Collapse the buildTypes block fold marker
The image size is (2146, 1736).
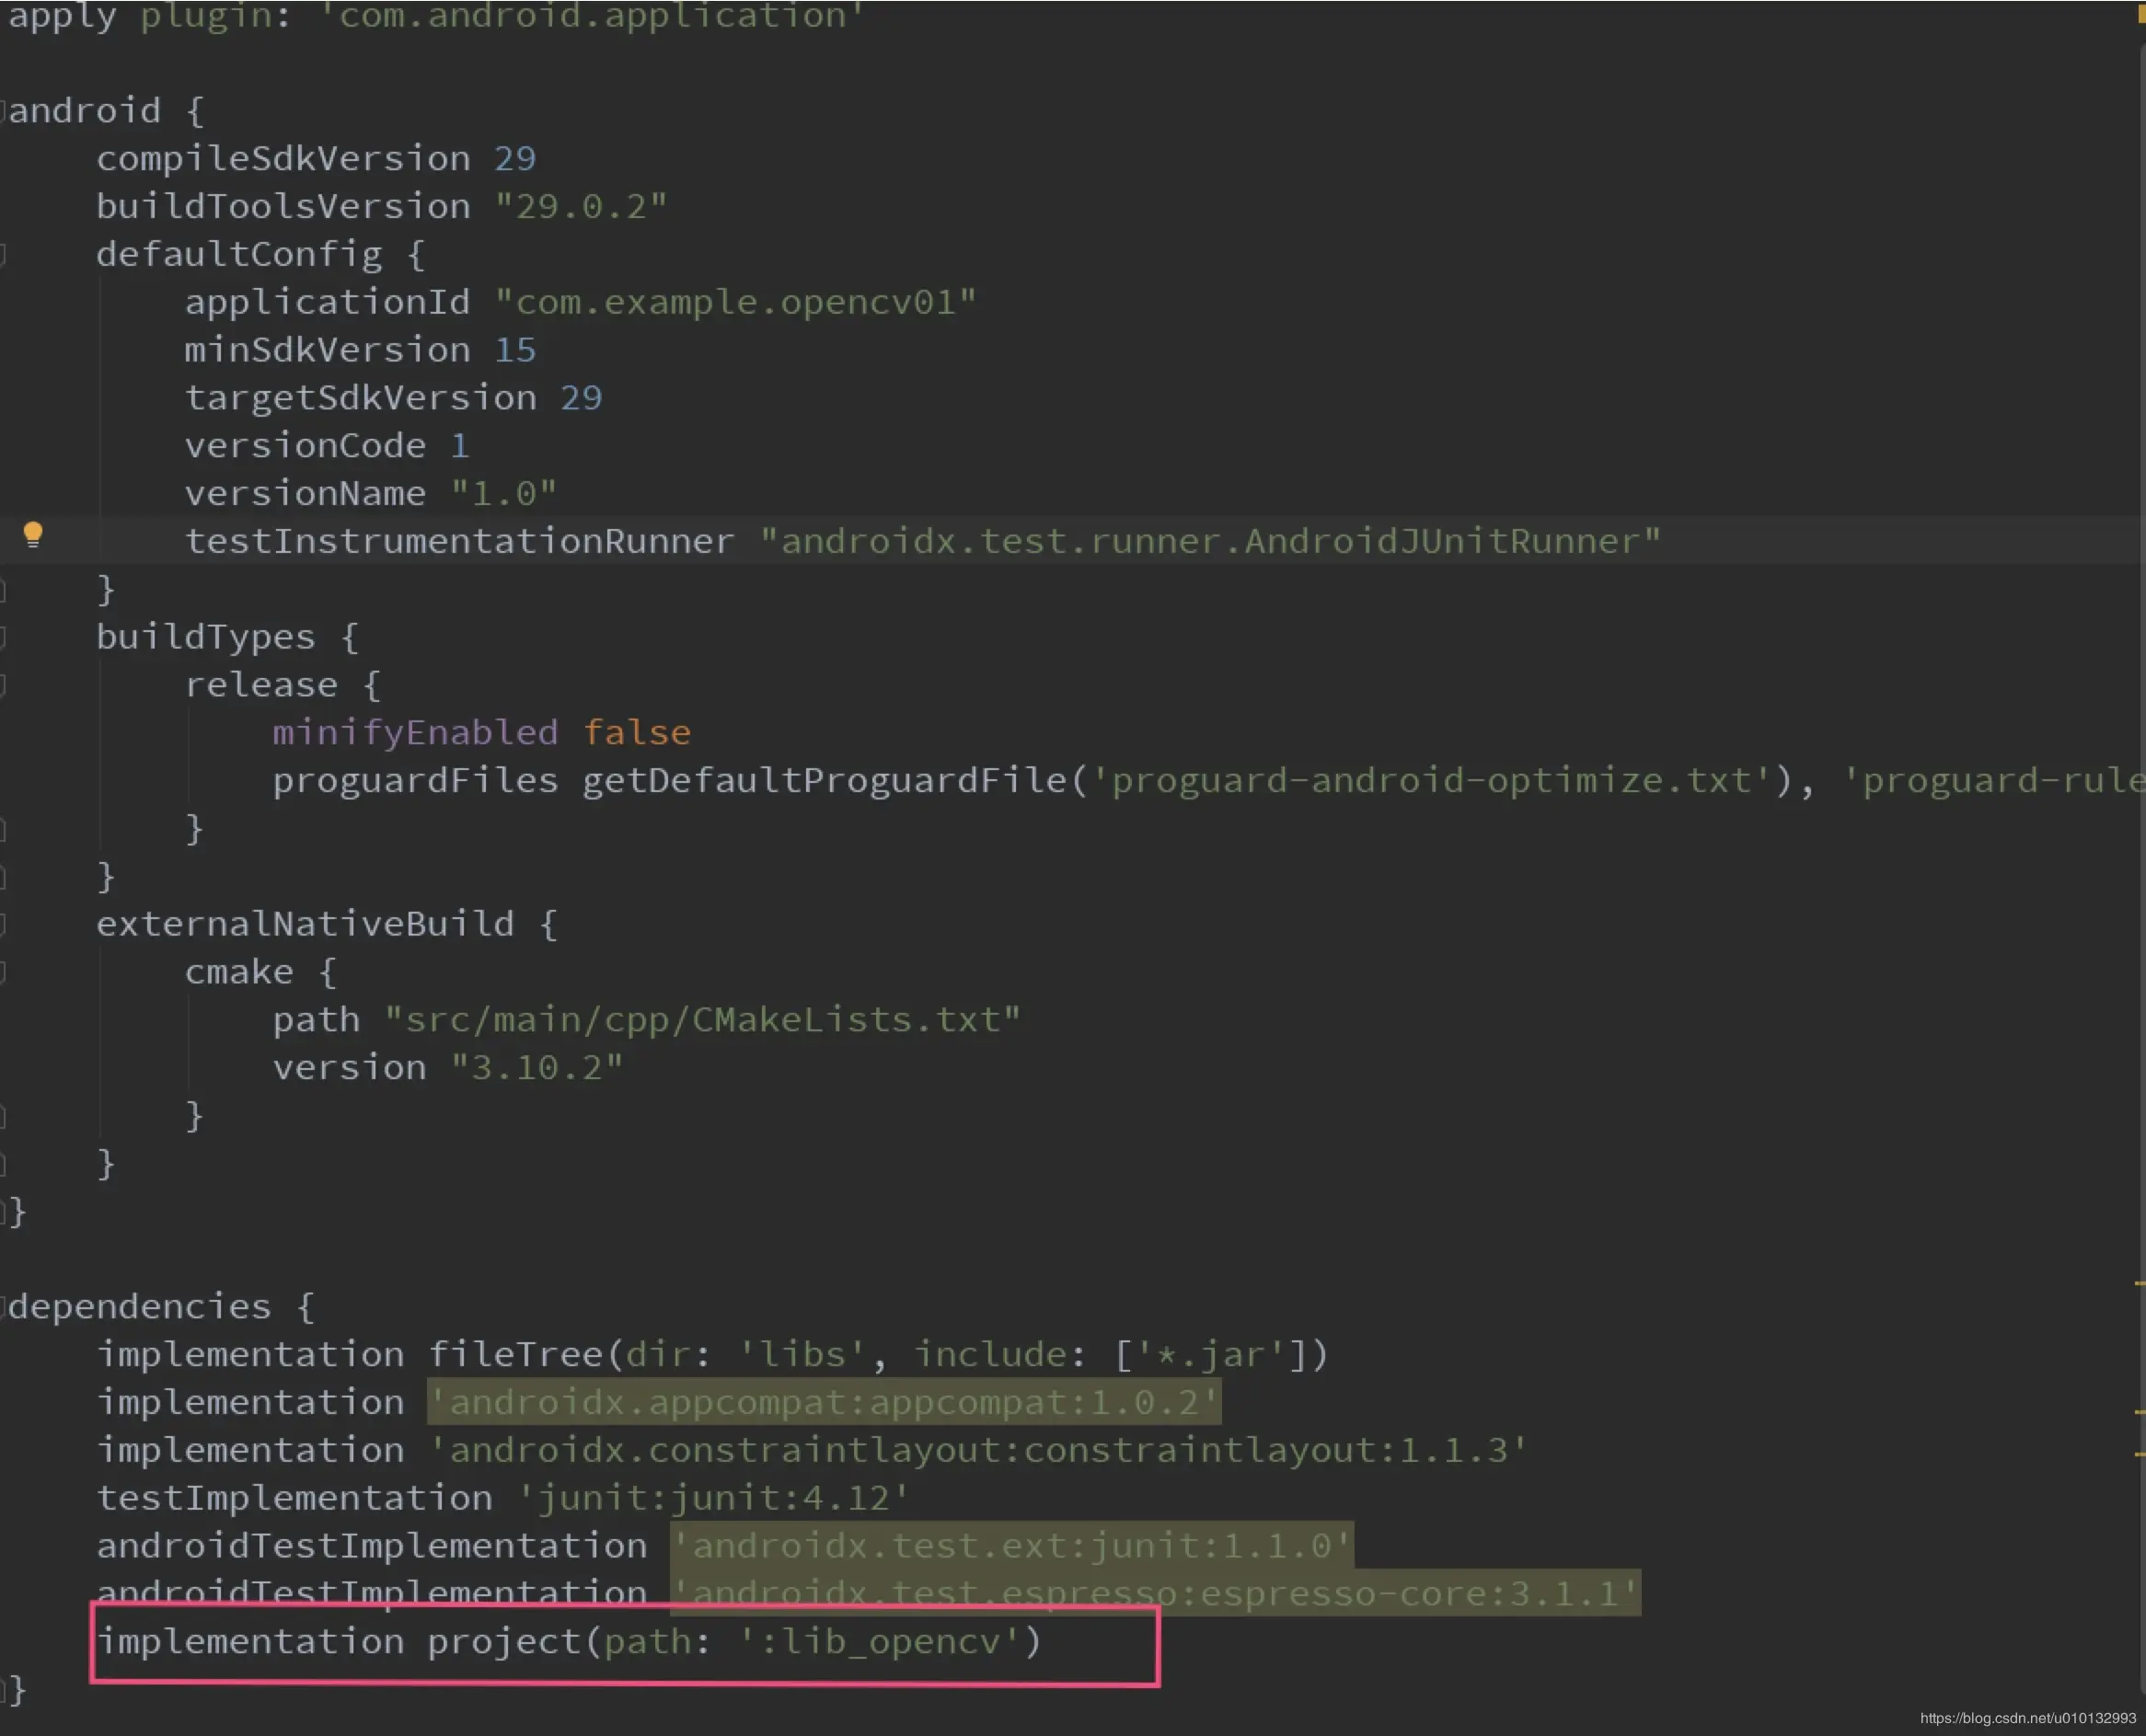(x=4, y=636)
